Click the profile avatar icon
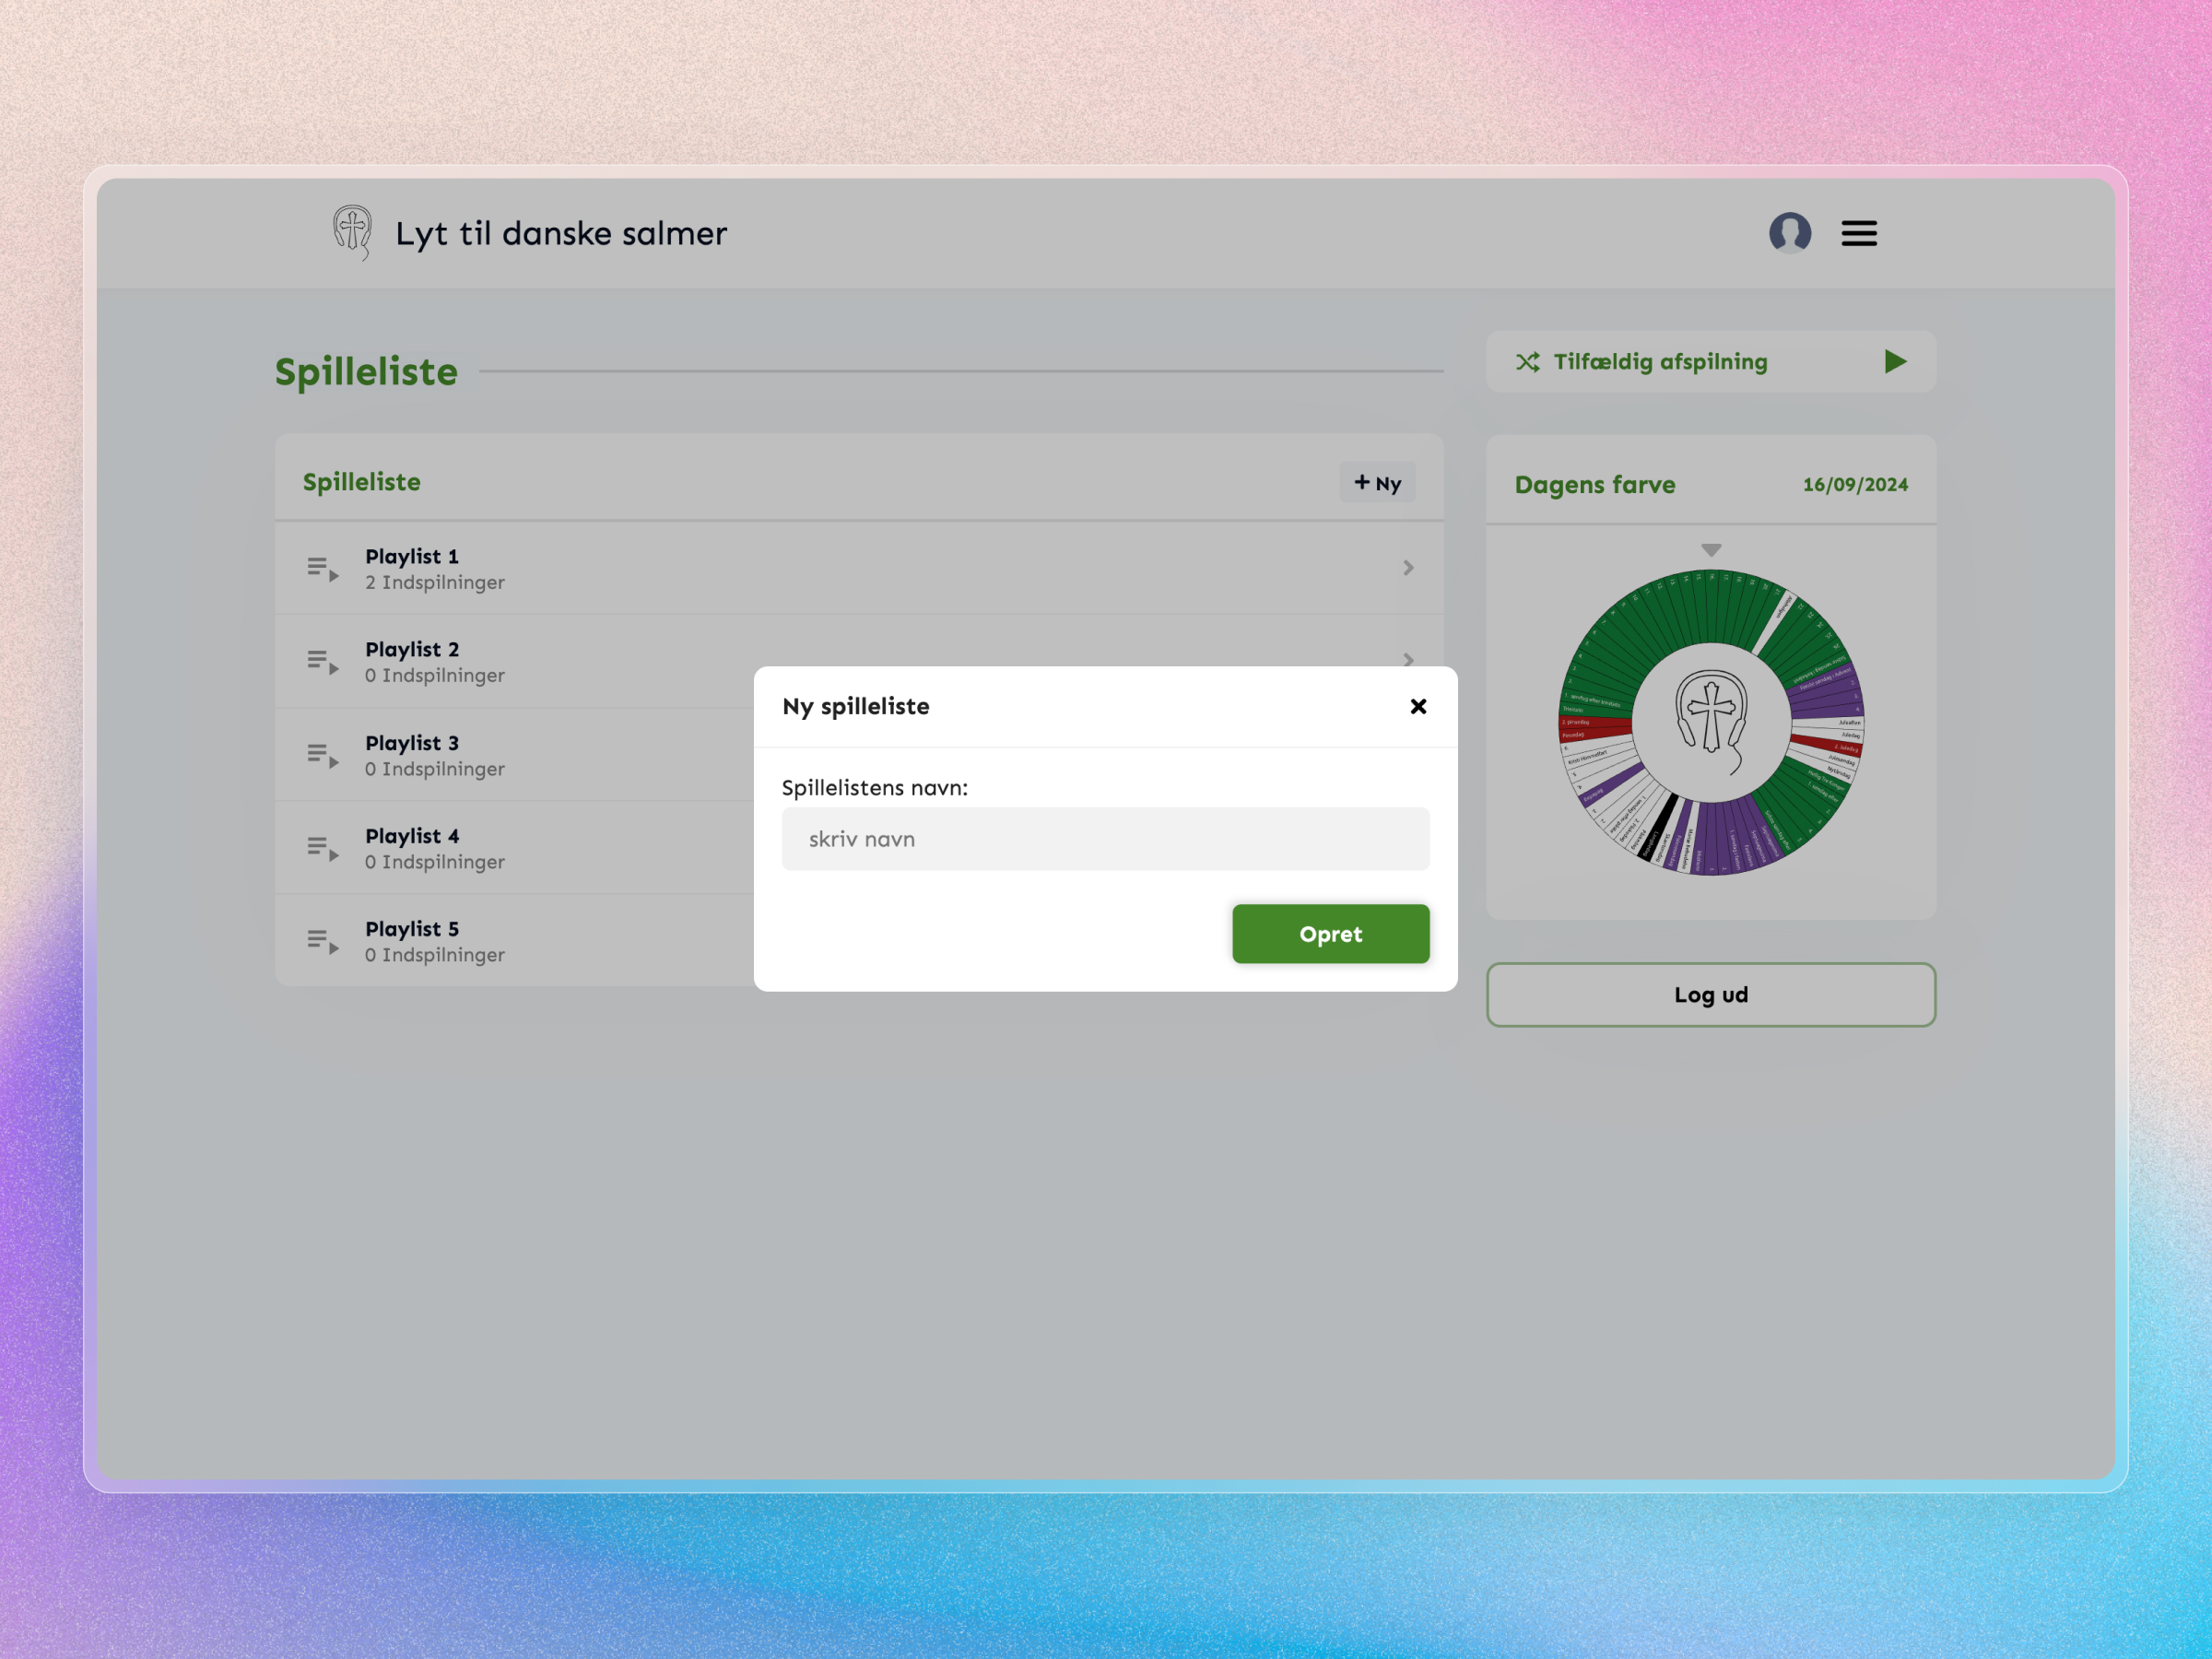 [1791, 233]
